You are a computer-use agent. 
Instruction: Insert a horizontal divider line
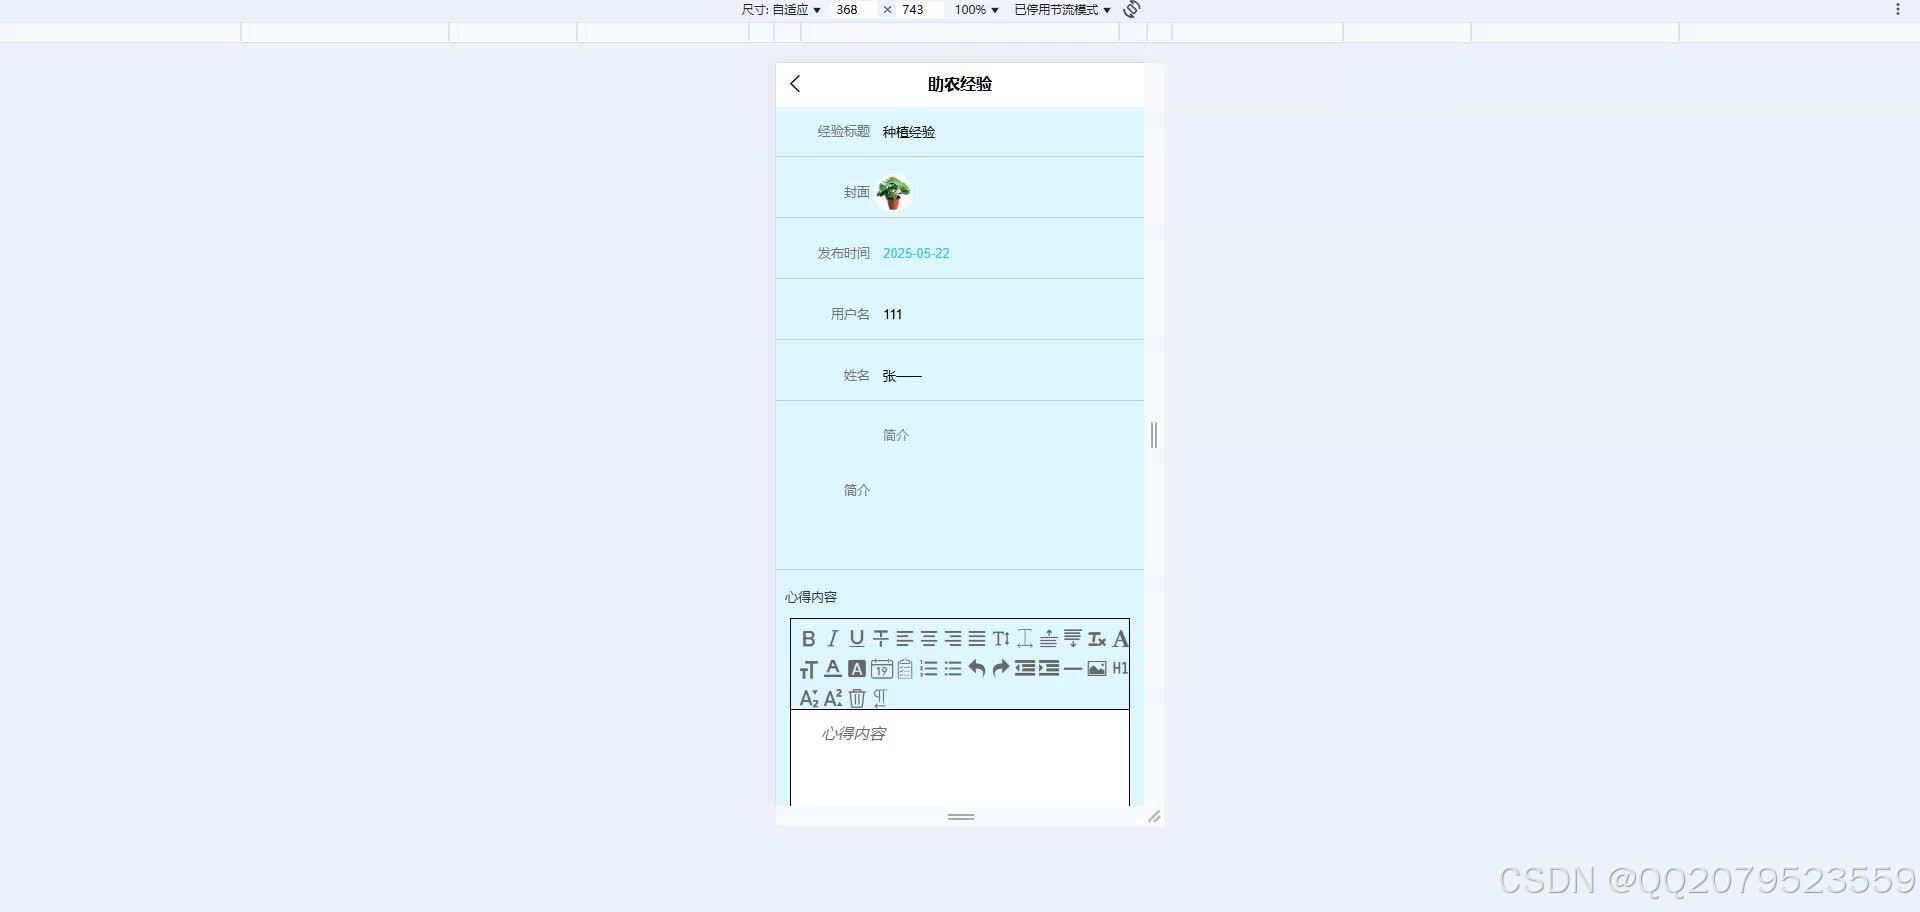[1073, 669]
